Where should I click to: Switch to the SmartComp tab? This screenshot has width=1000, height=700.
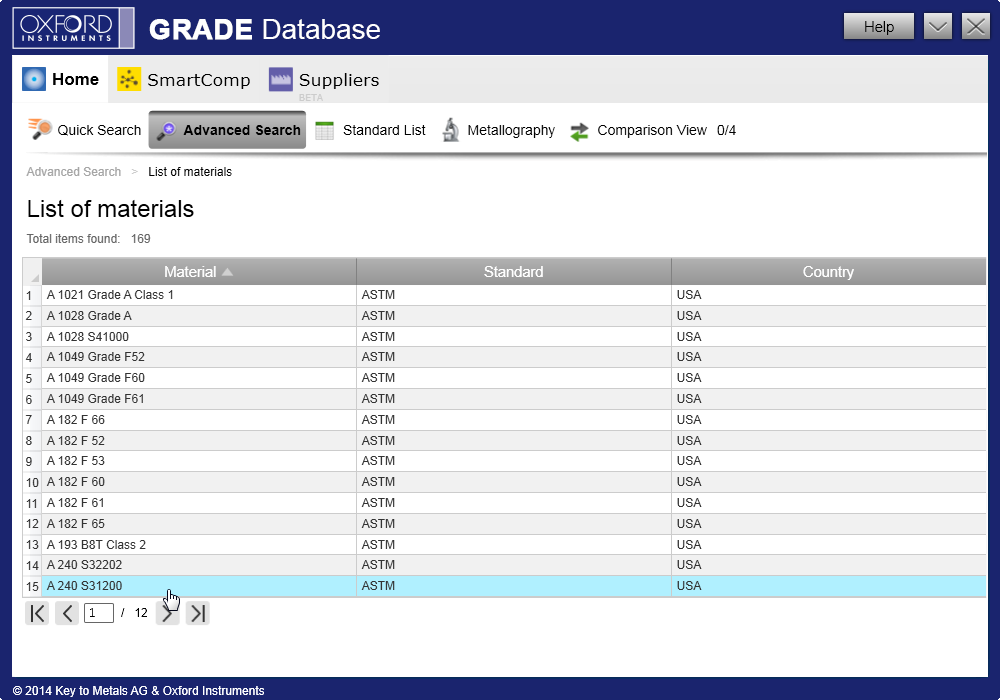click(184, 80)
